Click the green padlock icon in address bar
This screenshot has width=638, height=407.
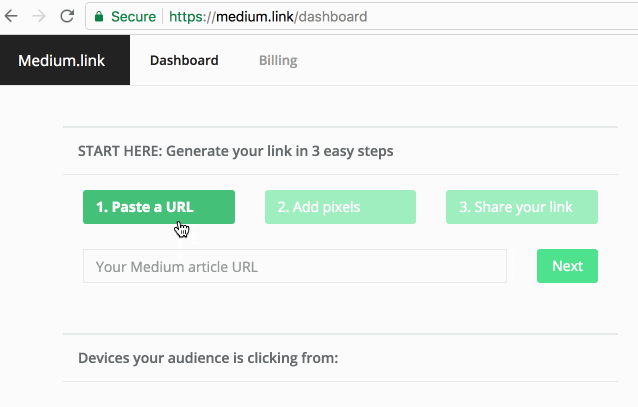pyautogui.click(x=99, y=17)
